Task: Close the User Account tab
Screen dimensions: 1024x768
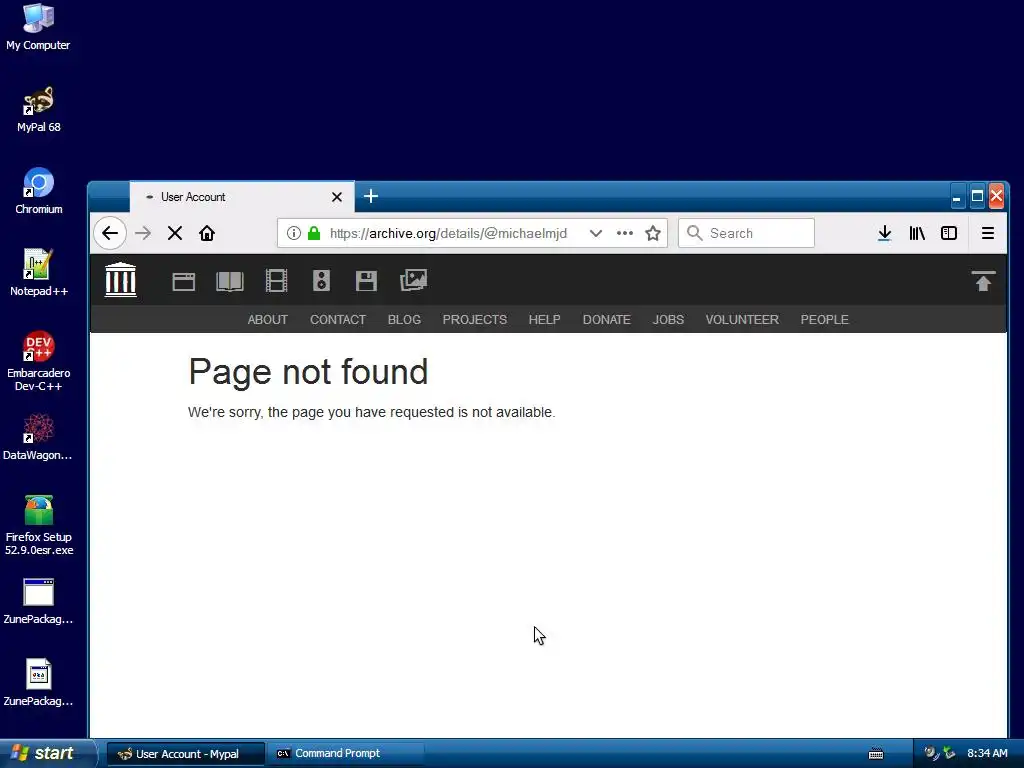Action: (337, 197)
